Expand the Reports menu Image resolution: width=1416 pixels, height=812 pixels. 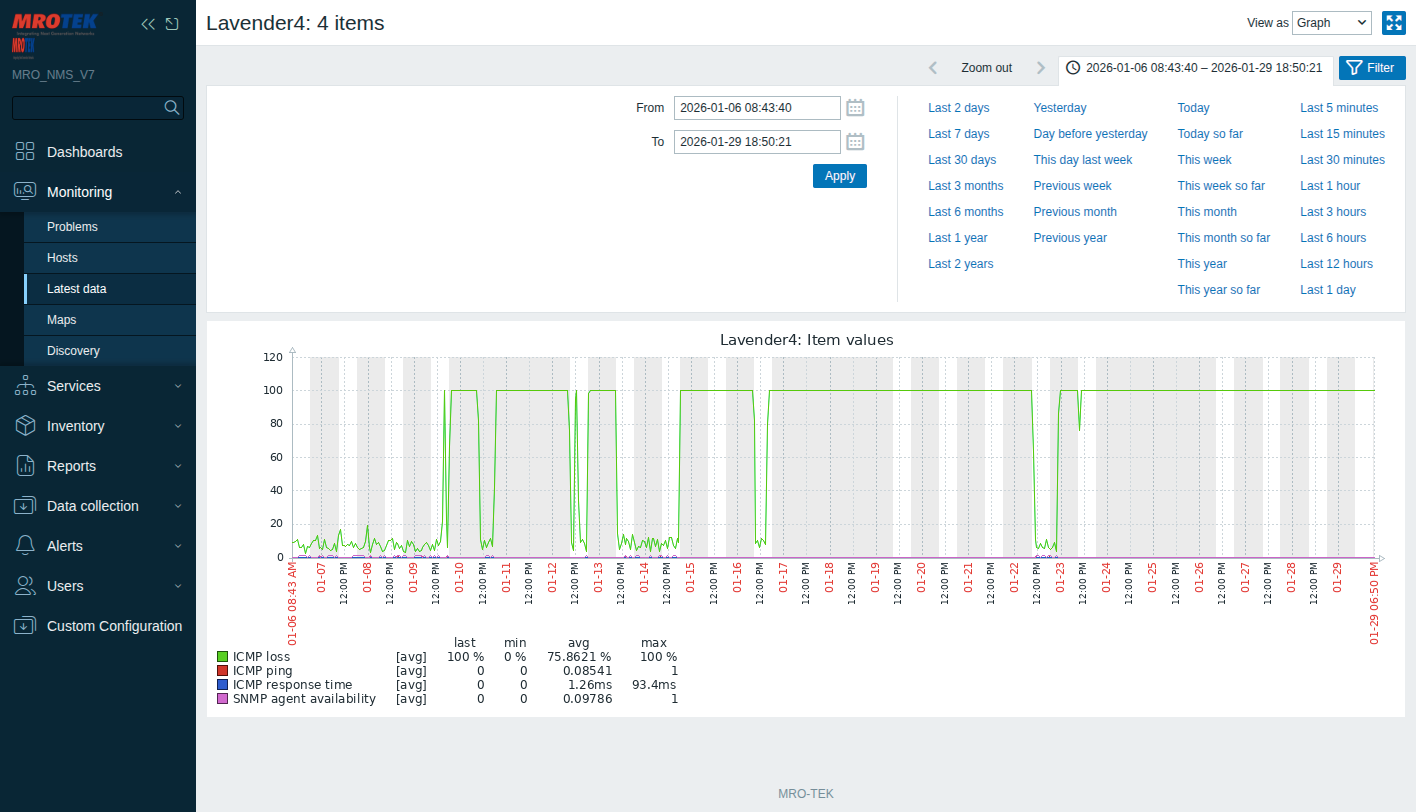tap(98, 466)
